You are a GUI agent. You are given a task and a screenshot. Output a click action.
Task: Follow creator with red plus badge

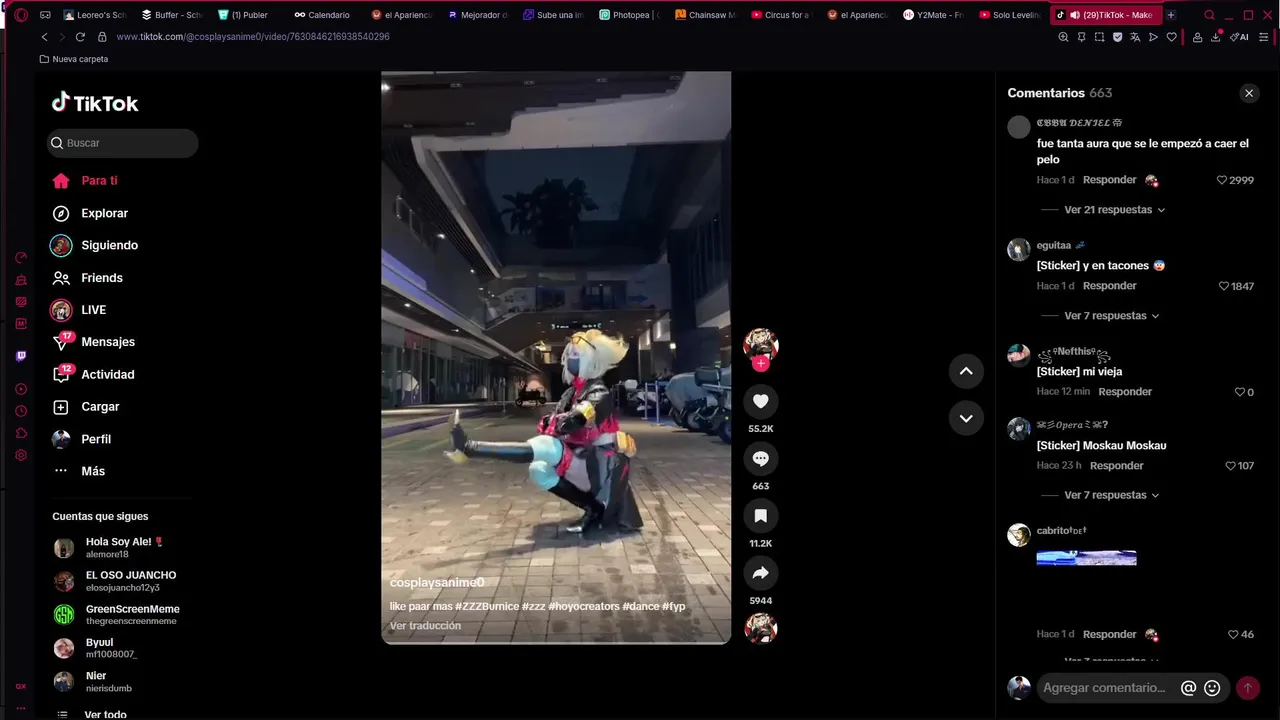coord(761,364)
